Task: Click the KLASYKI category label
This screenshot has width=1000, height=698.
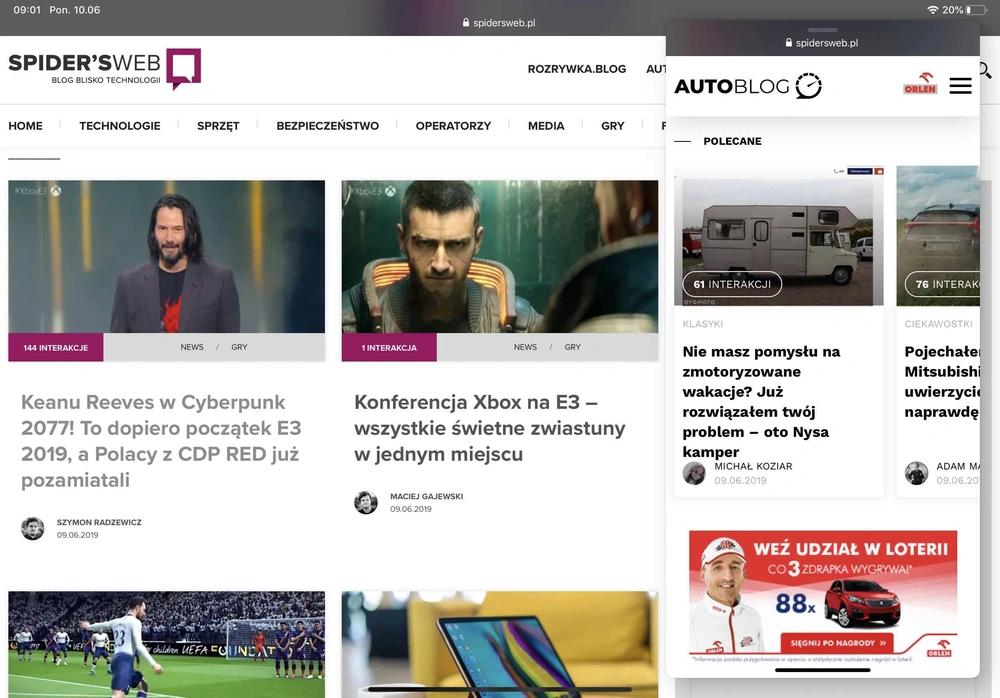Action: pyautogui.click(x=703, y=324)
